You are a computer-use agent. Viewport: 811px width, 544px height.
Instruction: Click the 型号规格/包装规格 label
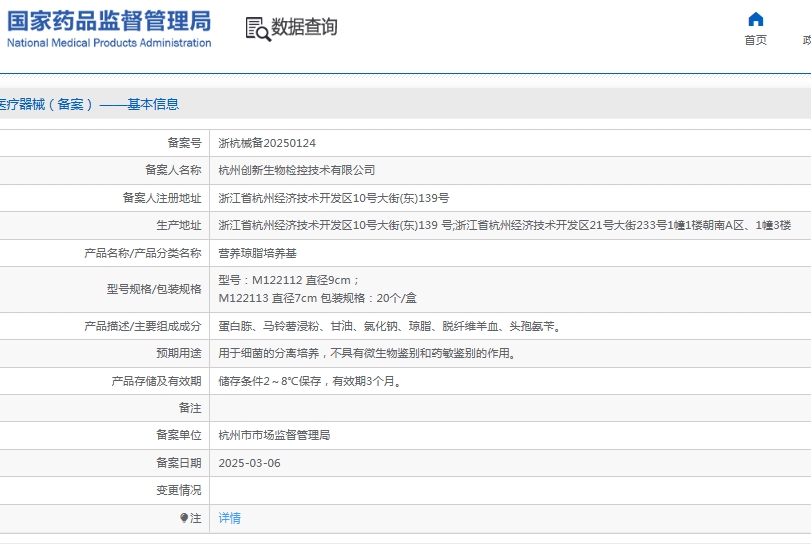(154, 289)
